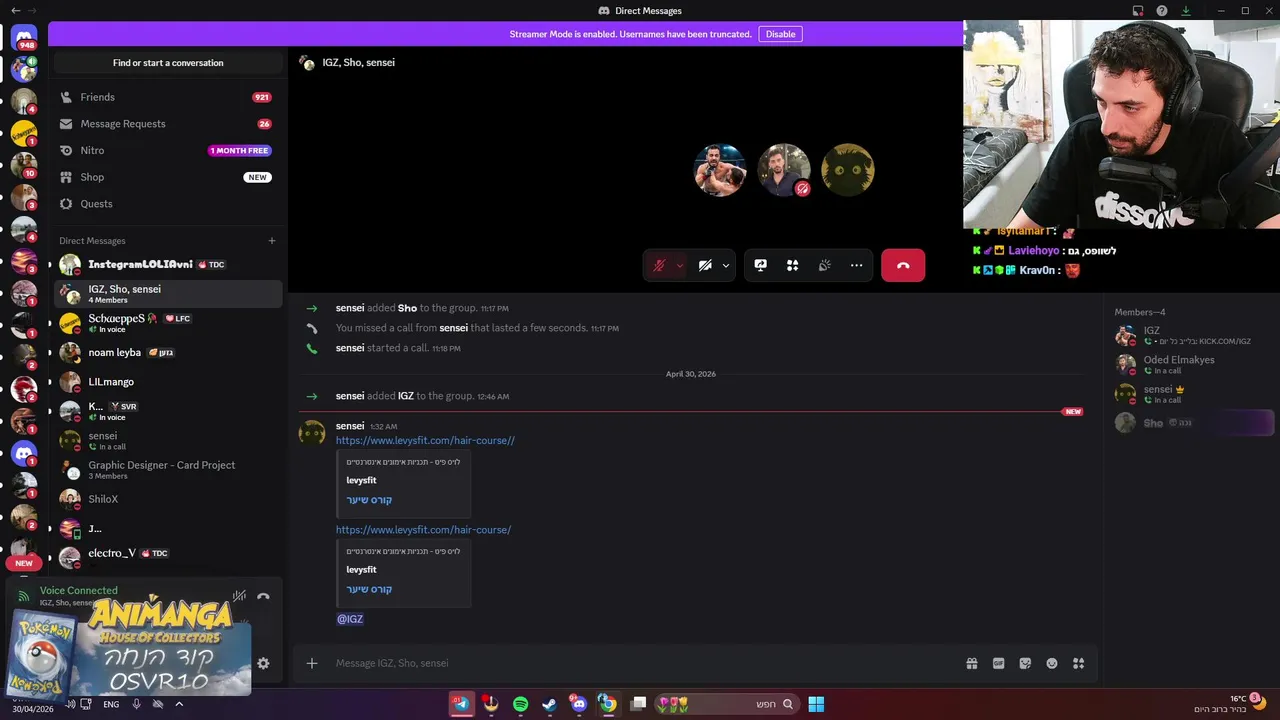This screenshot has width=1280, height=720.
Task: Select the IGZ, Sho, sensei group chat
Action: point(168,294)
